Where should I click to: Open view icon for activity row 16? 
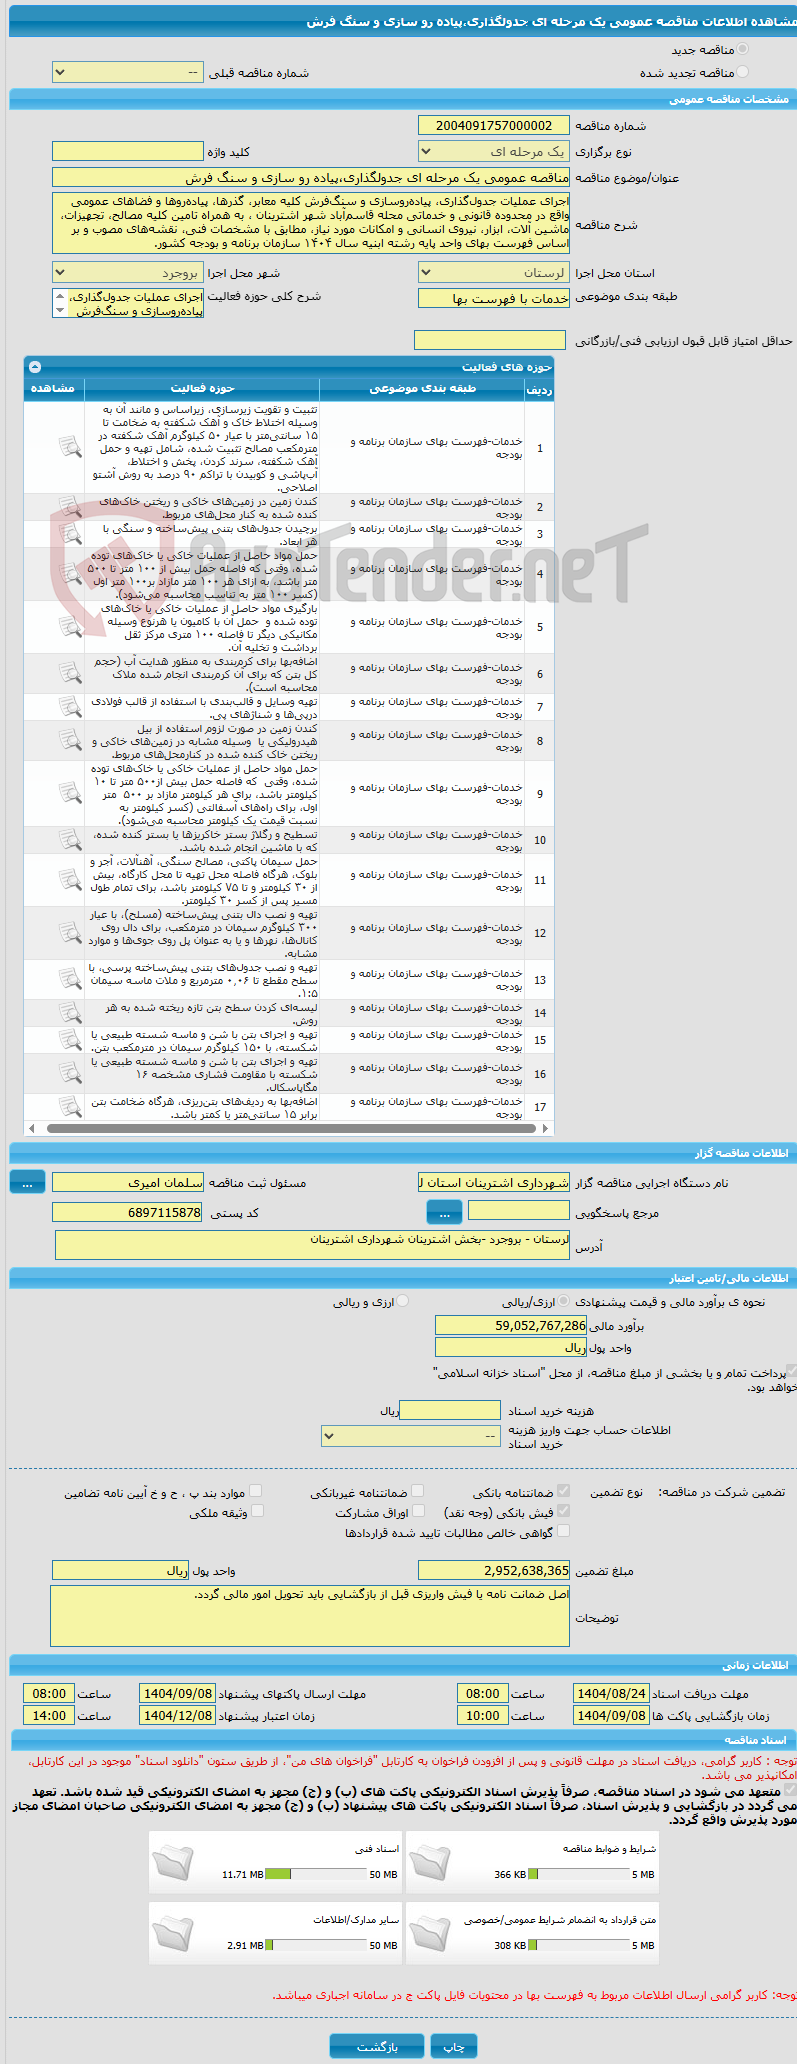[69, 1073]
